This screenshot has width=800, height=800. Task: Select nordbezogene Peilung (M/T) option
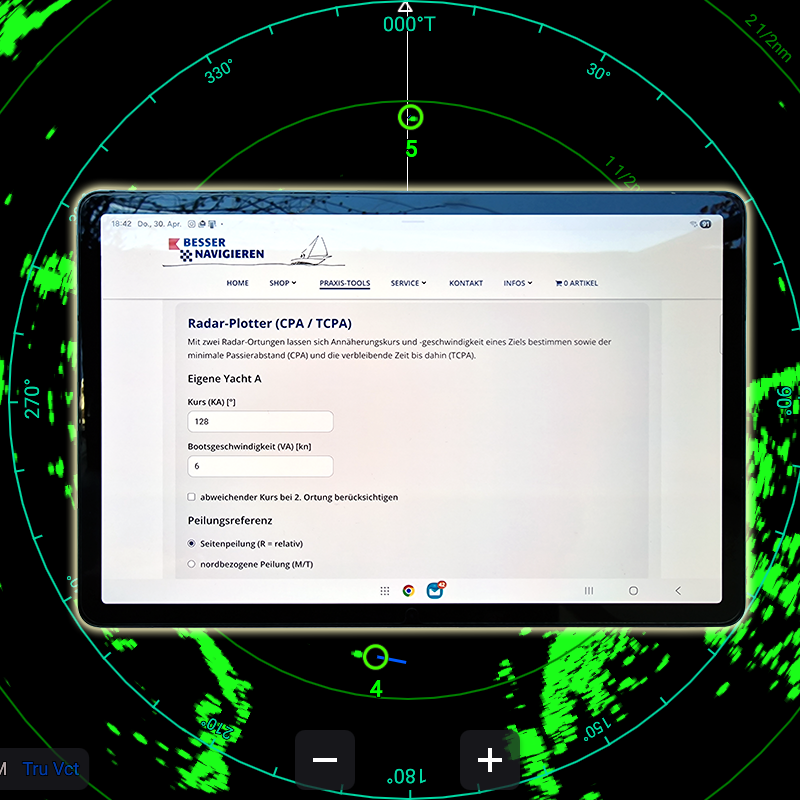point(191,564)
